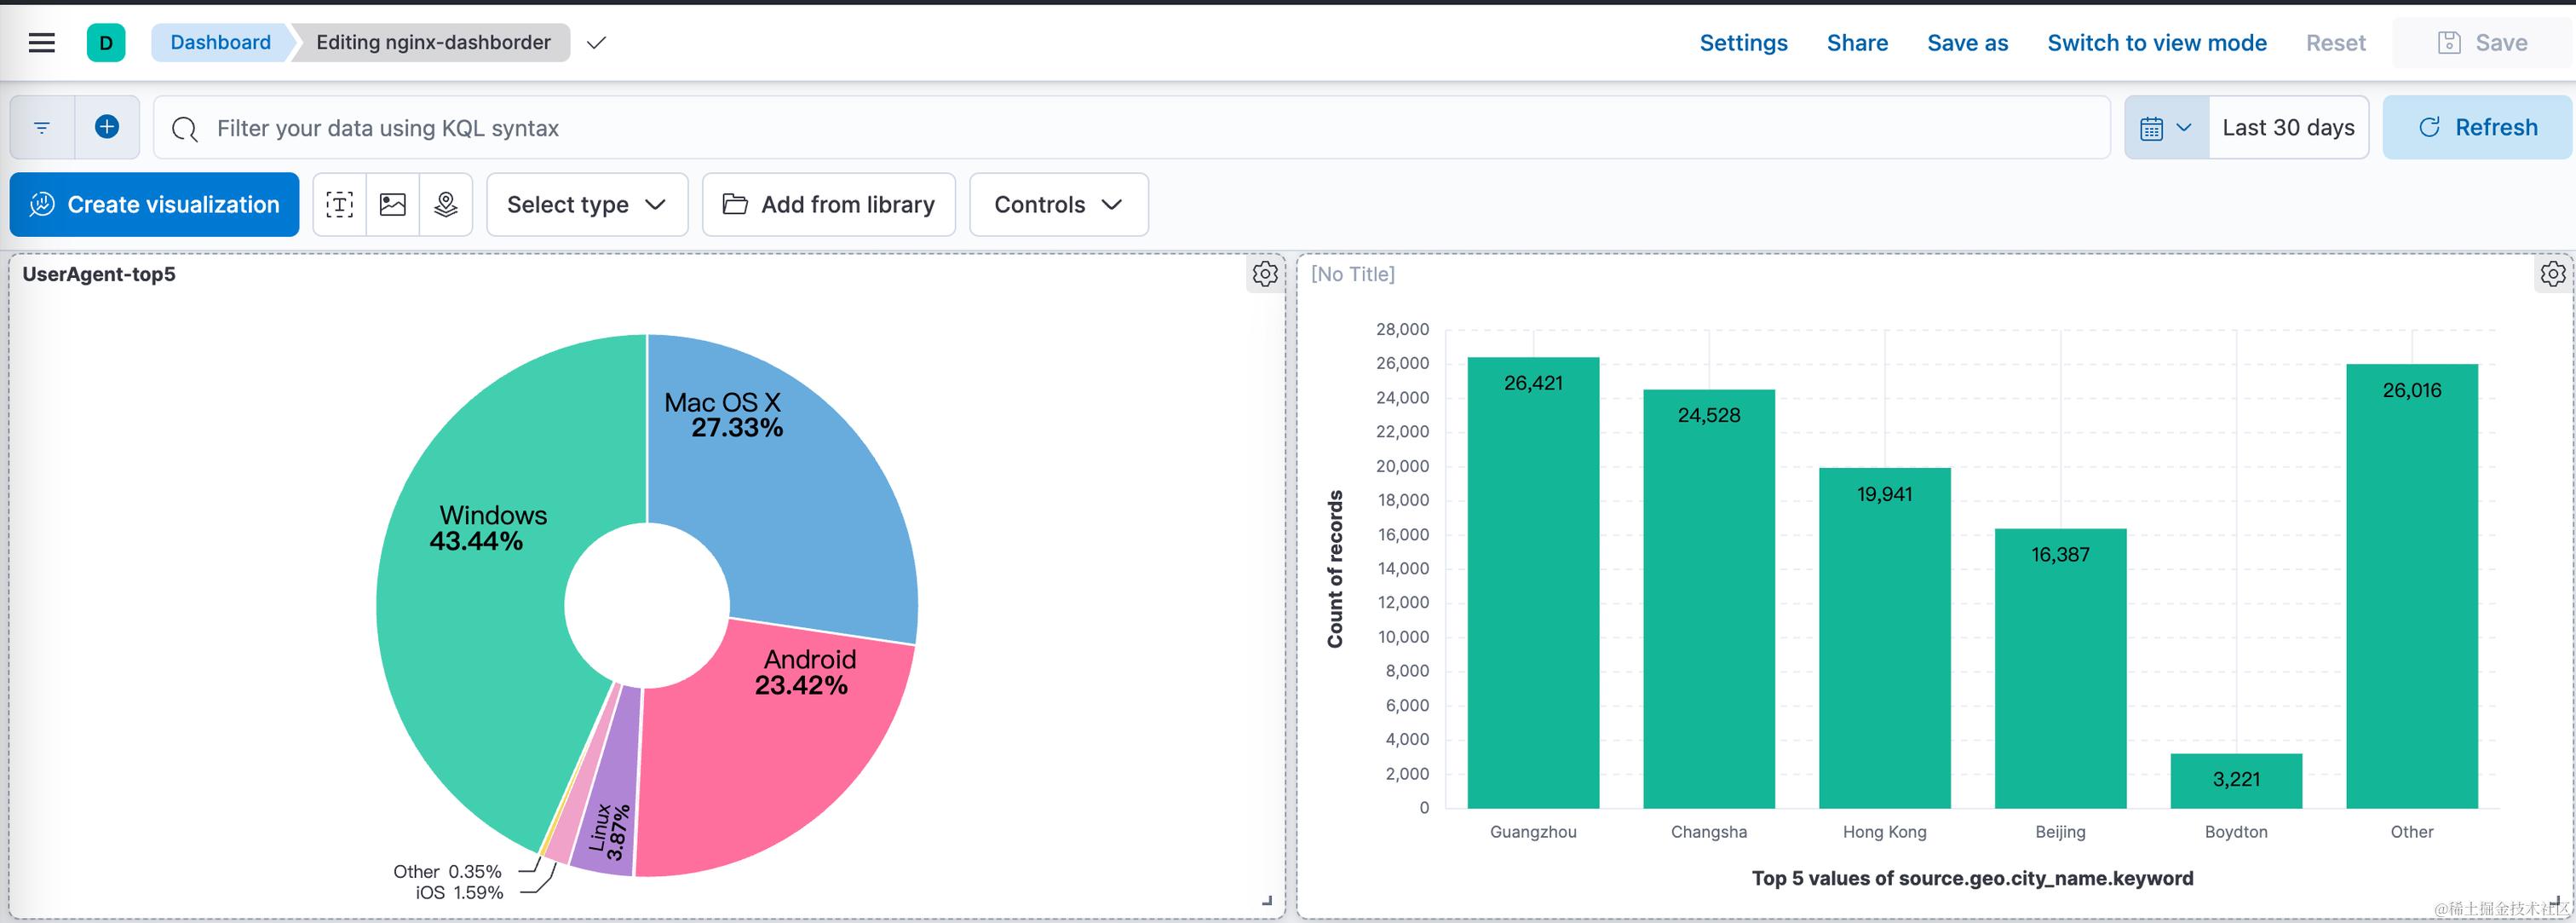Open the Share menu item
Viewport: 2576px width, 923px height.
[1857, 43]
